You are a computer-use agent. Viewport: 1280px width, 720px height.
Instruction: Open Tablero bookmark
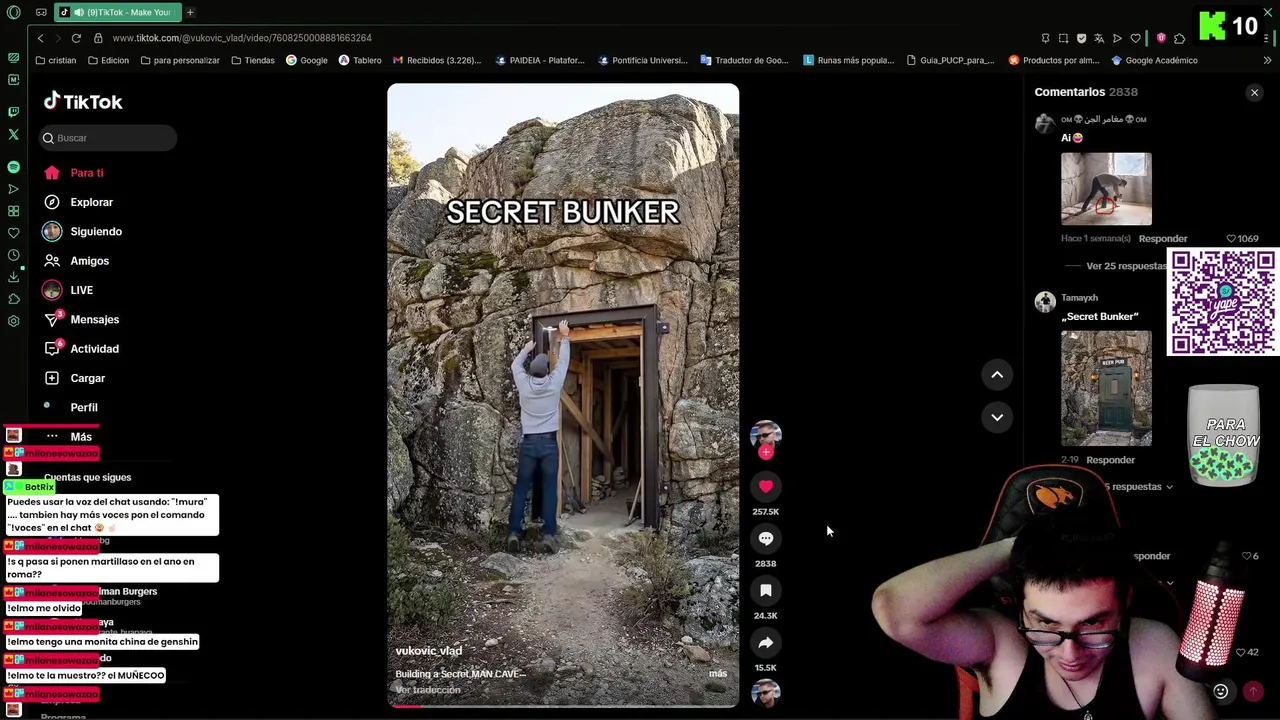point(360,60)
